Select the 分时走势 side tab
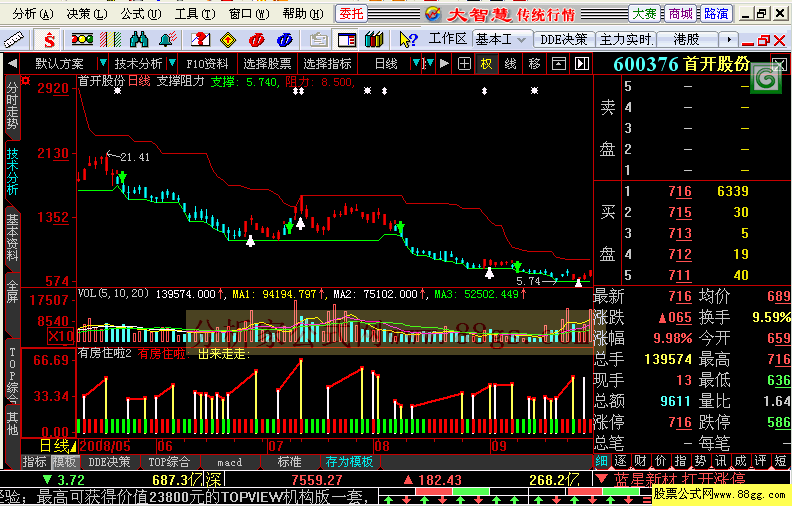This screenshot has width=792, height=506. (x=13, y=106)
